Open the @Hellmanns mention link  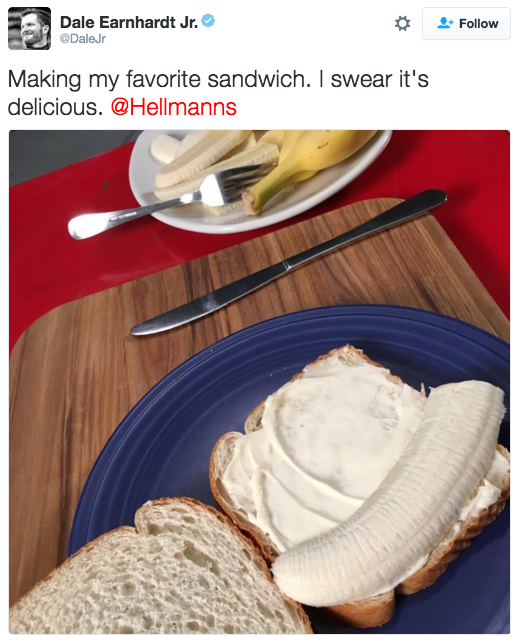pyautogui.click(x=173, y=107)
